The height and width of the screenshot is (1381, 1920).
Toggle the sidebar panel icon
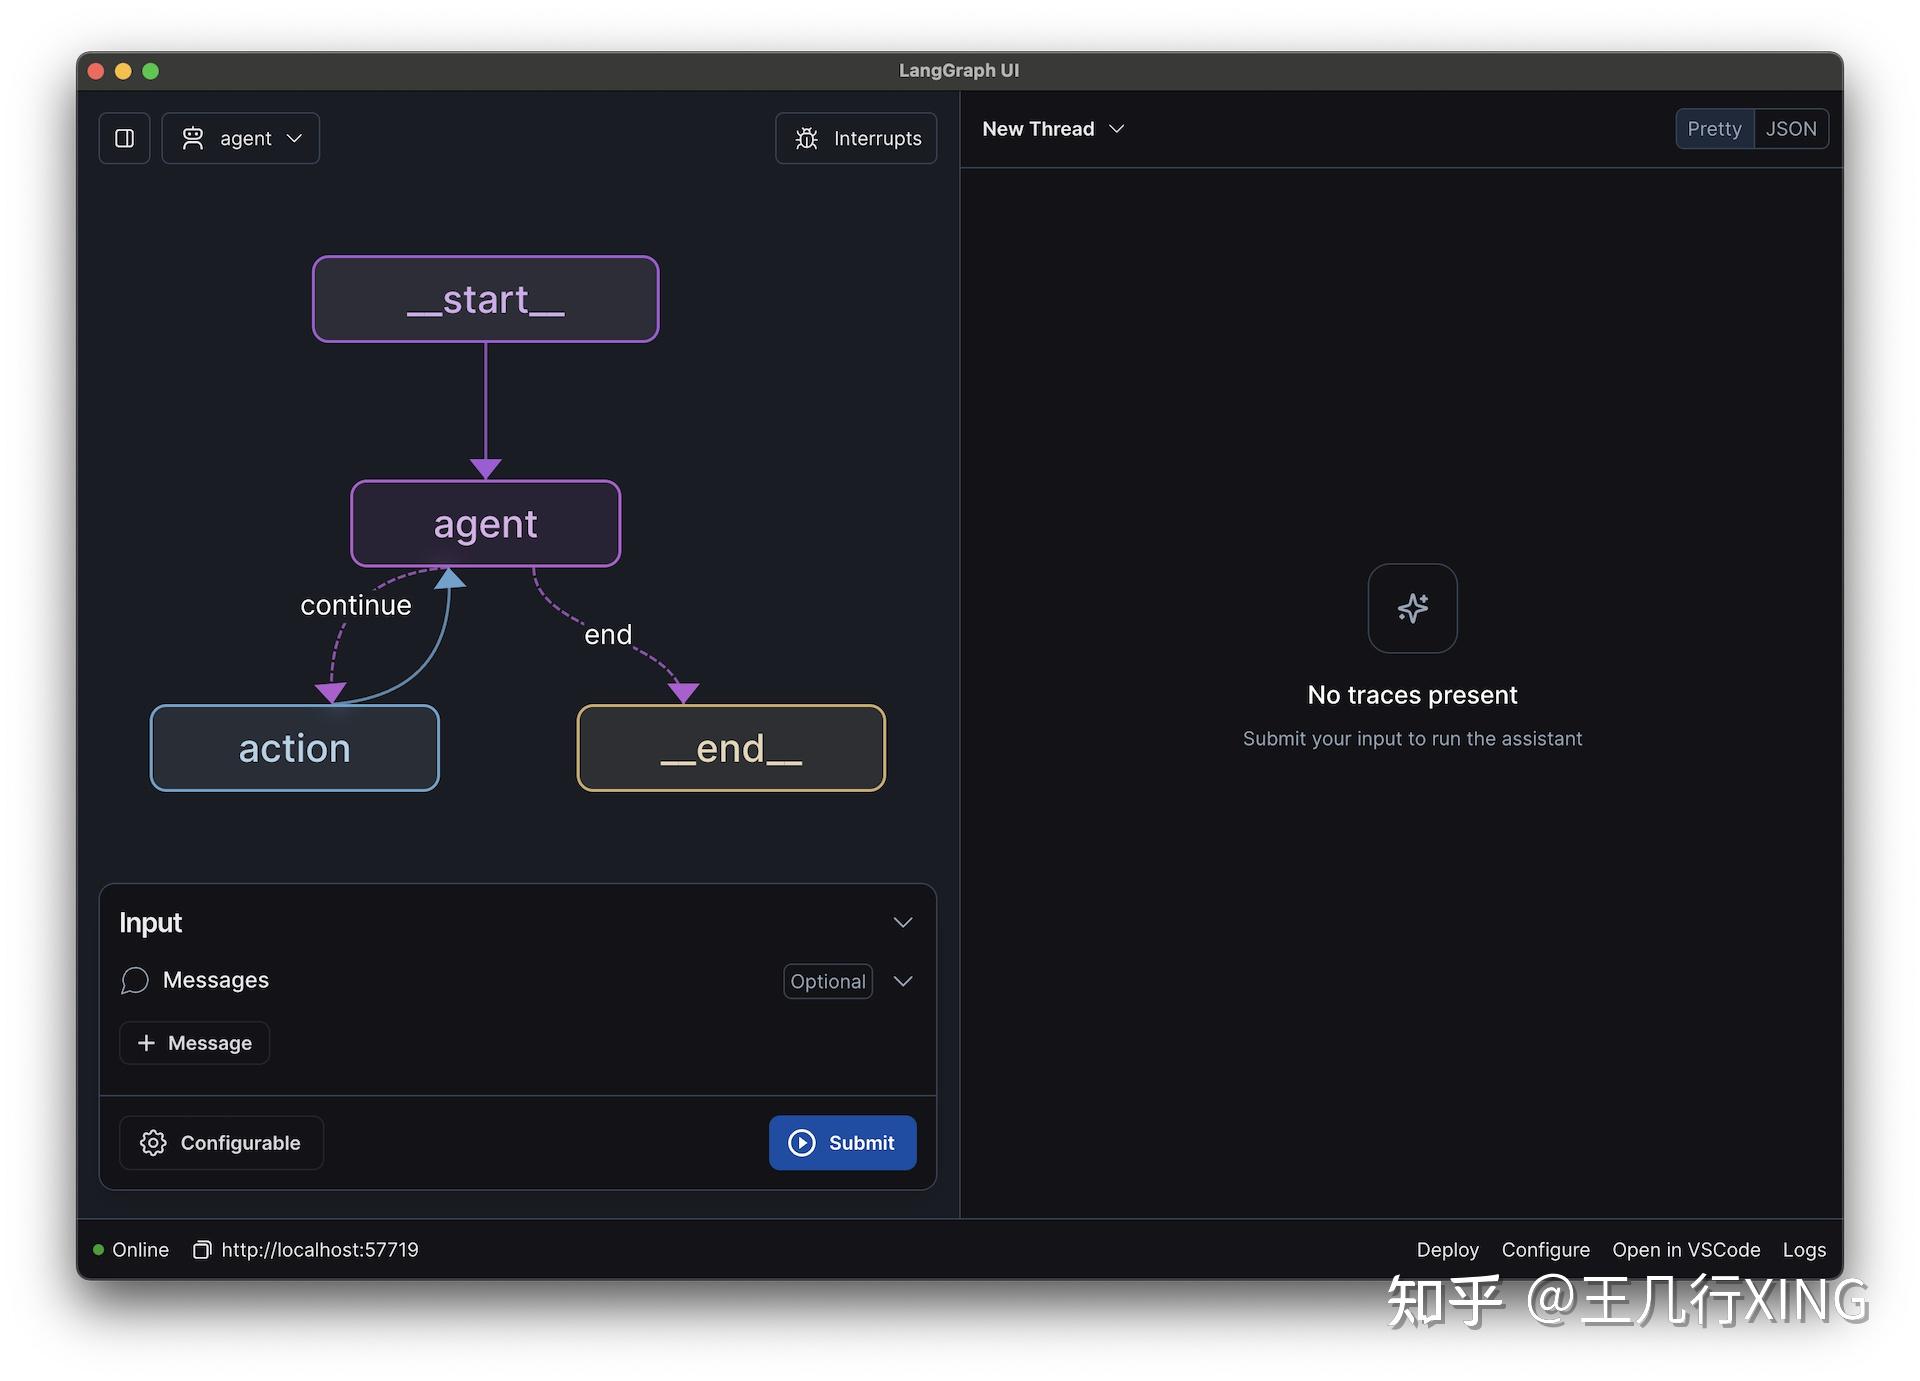pos(124,138)
